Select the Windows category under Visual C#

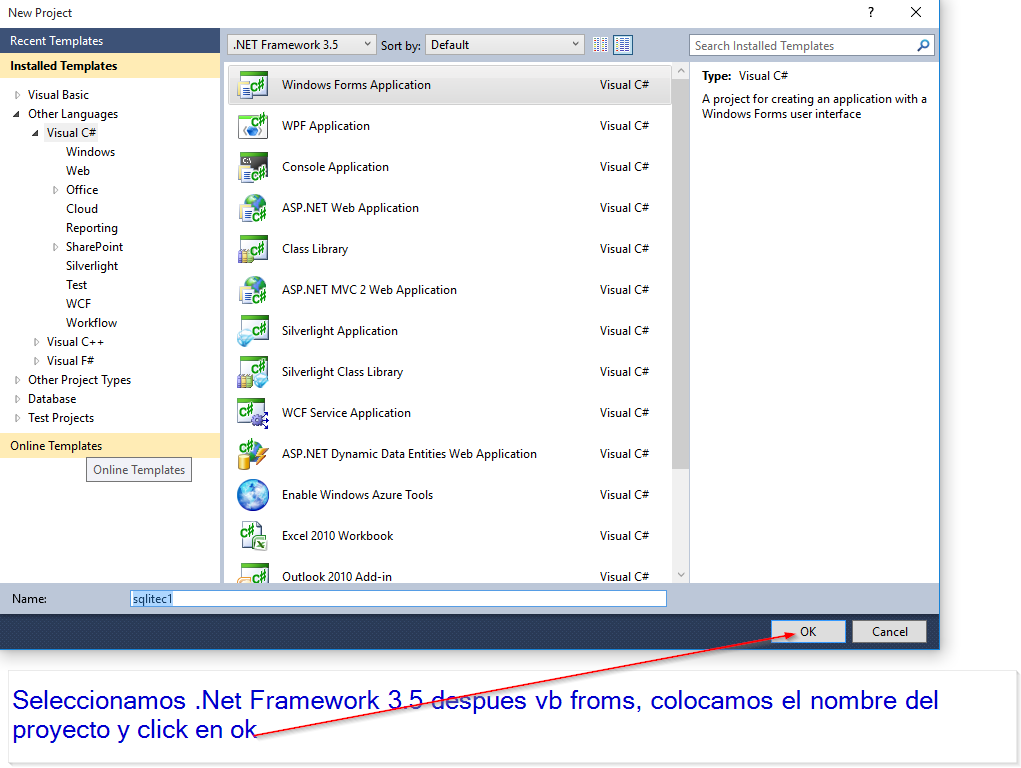point(91,152)
